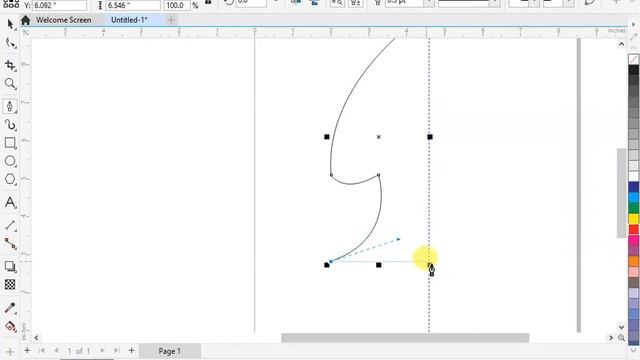Add a page before the current page

[x=27, y=351]
